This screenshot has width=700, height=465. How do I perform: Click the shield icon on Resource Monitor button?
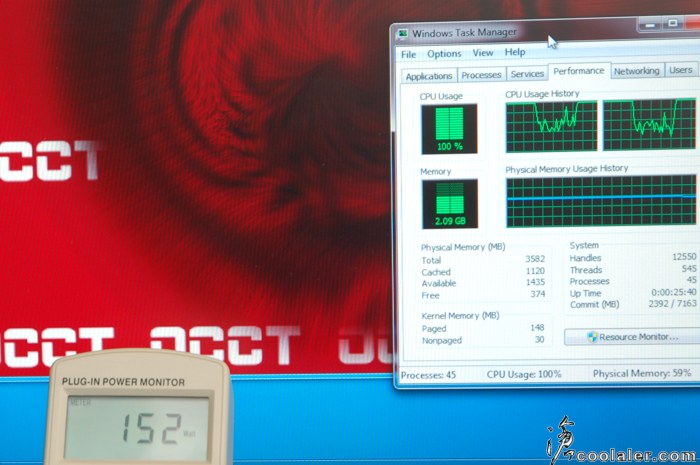tap(592, 337)
